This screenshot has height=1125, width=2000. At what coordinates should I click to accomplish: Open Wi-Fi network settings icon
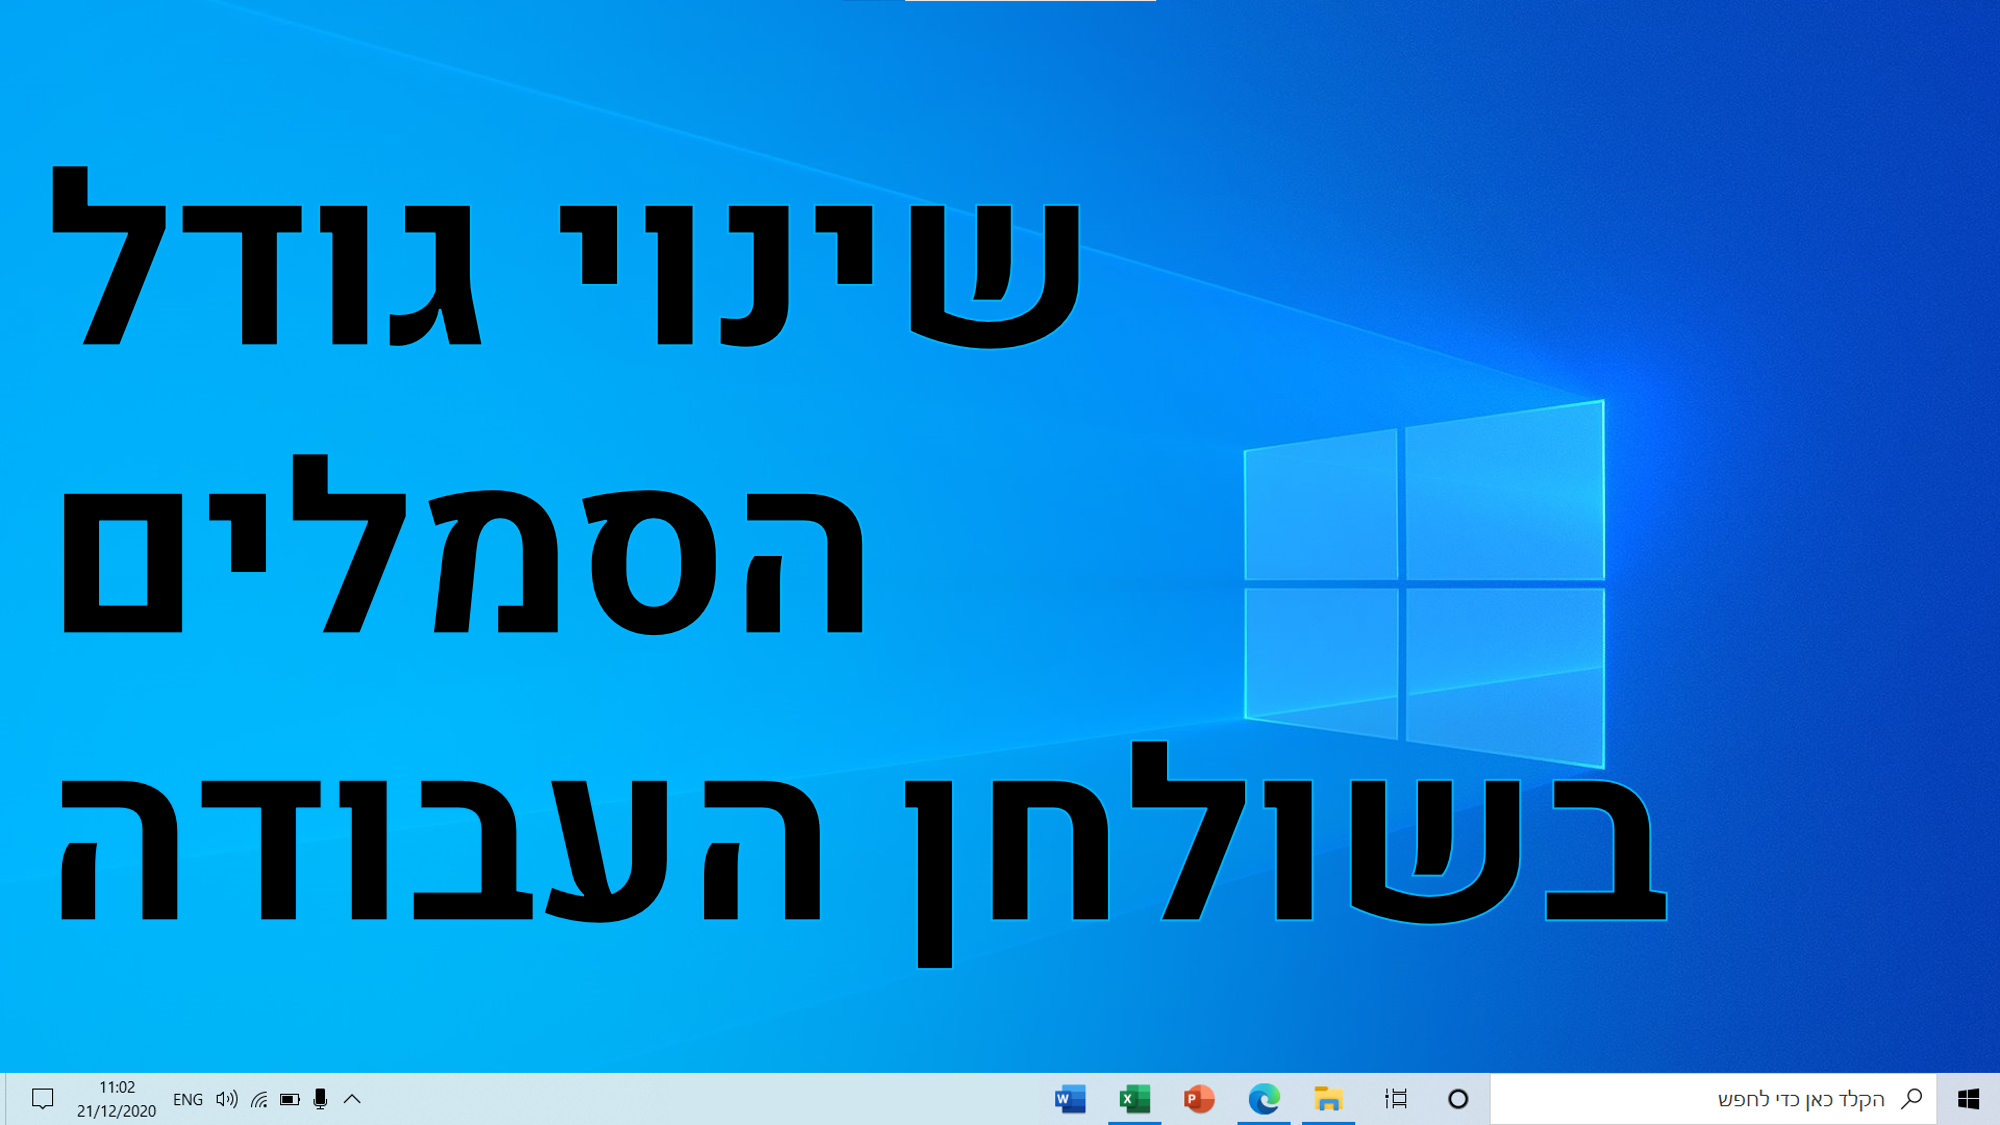coord(259,1099)
